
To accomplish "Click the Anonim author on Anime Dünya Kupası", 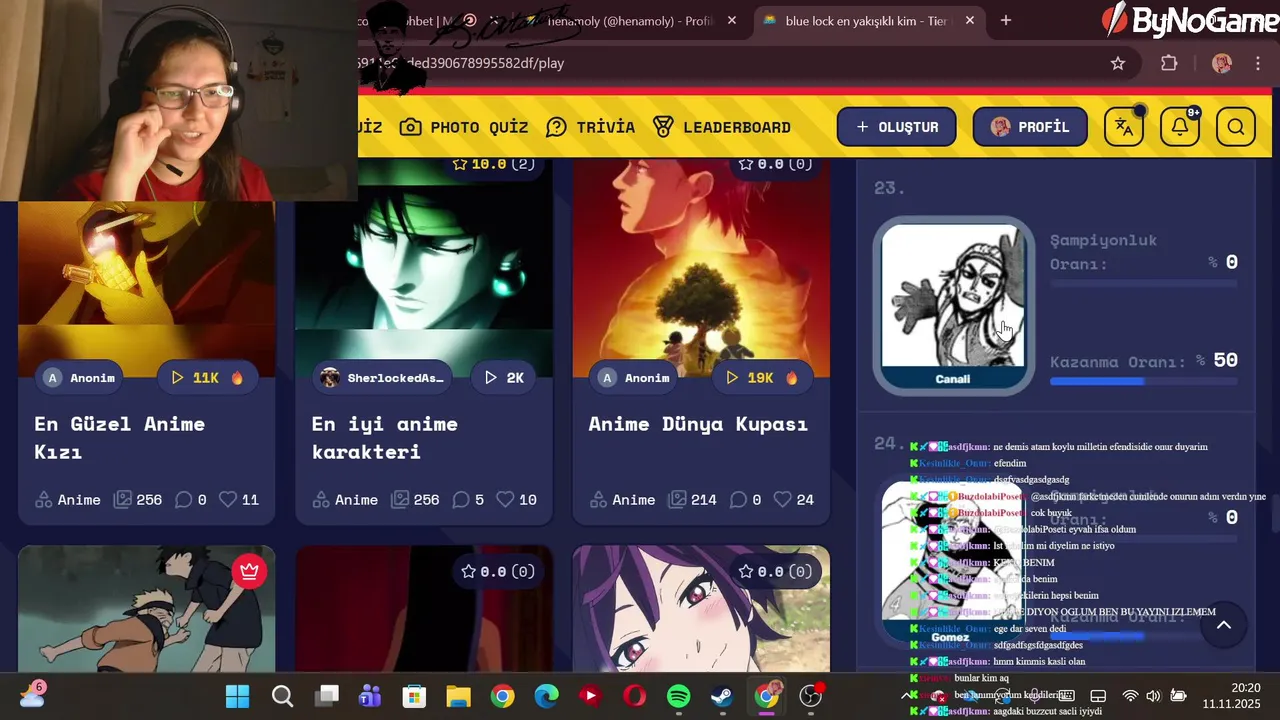I will [x=634, y=377].
